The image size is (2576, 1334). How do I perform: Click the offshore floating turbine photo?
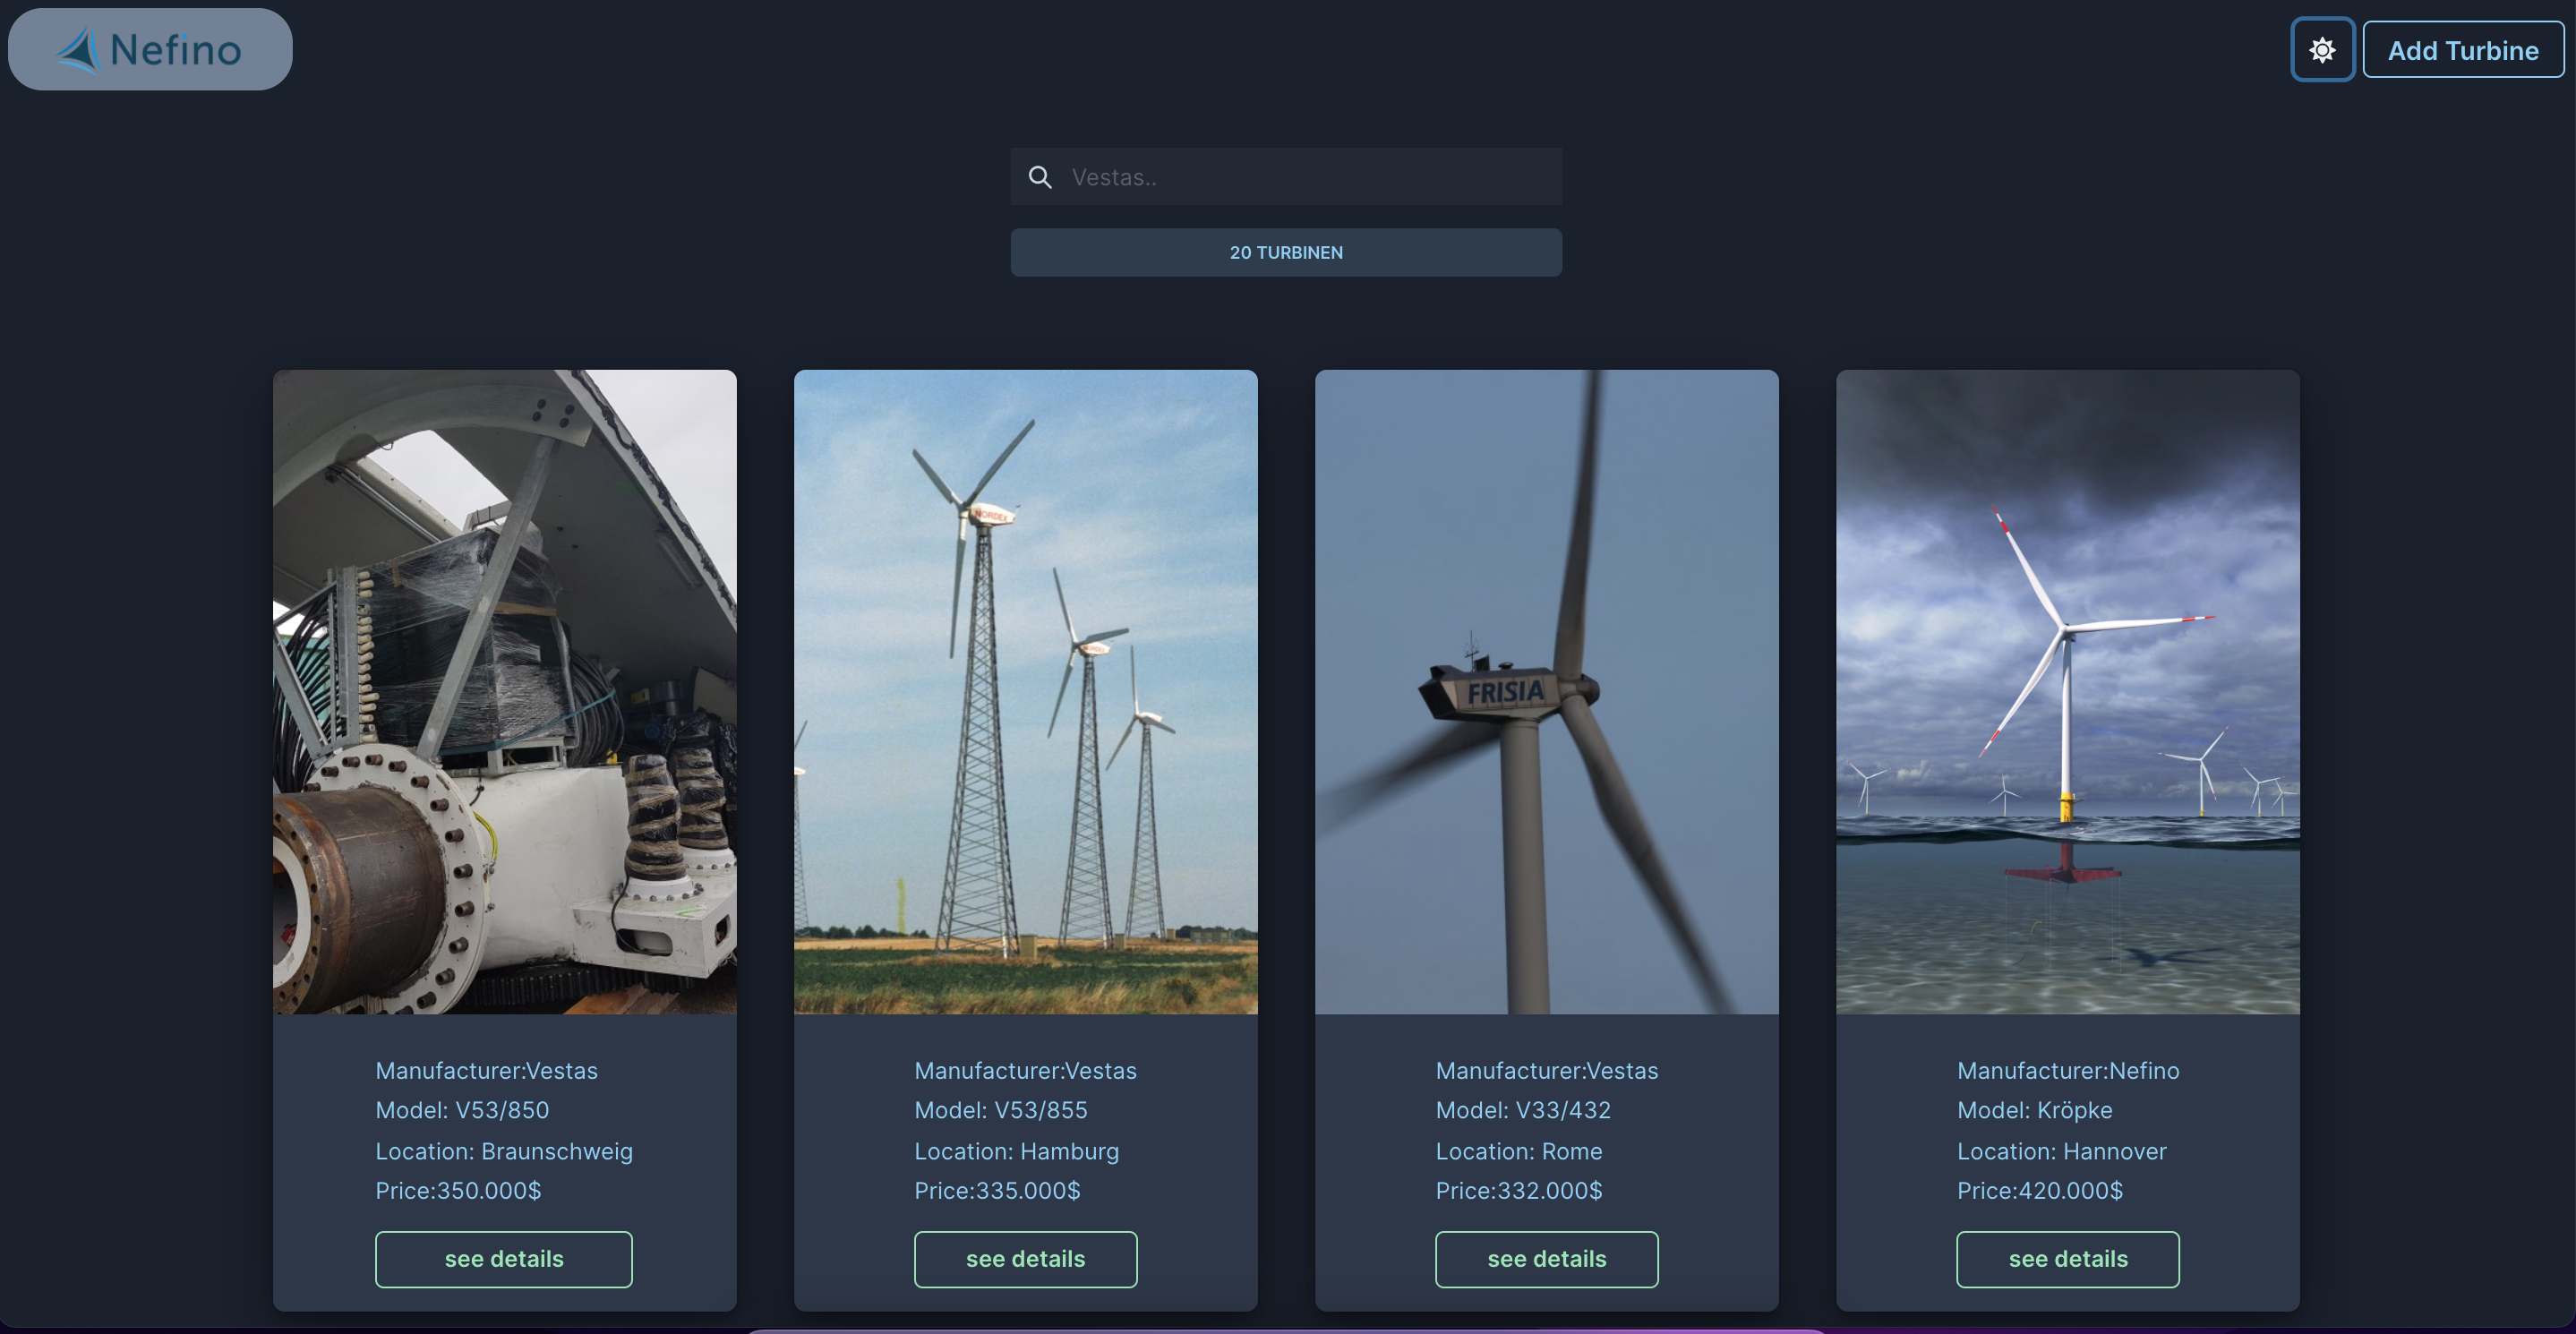point(2067,692)
